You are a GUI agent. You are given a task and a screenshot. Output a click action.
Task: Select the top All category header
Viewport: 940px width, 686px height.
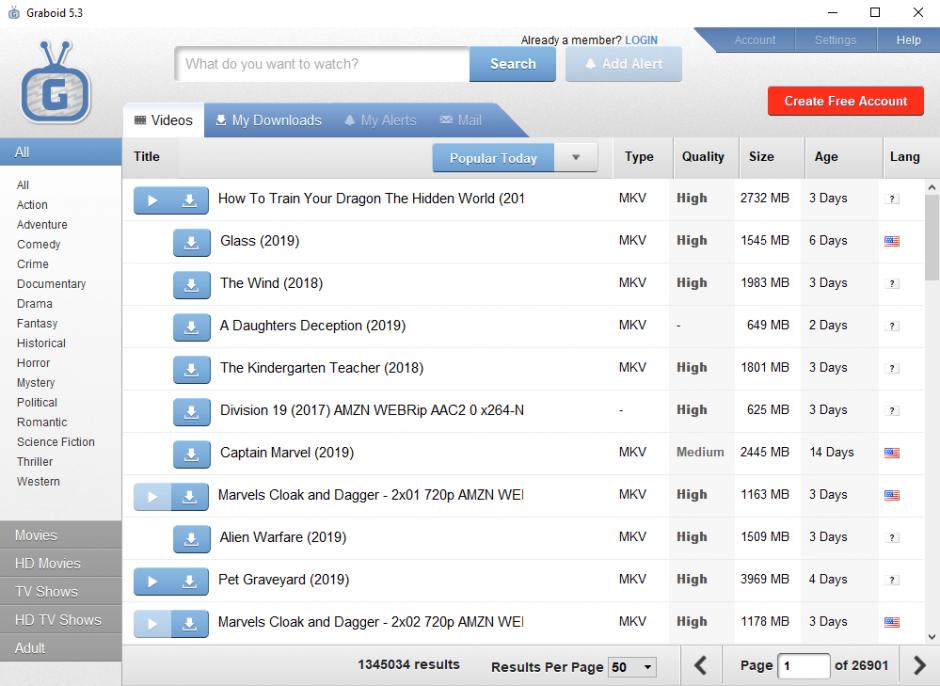(61, 152)
